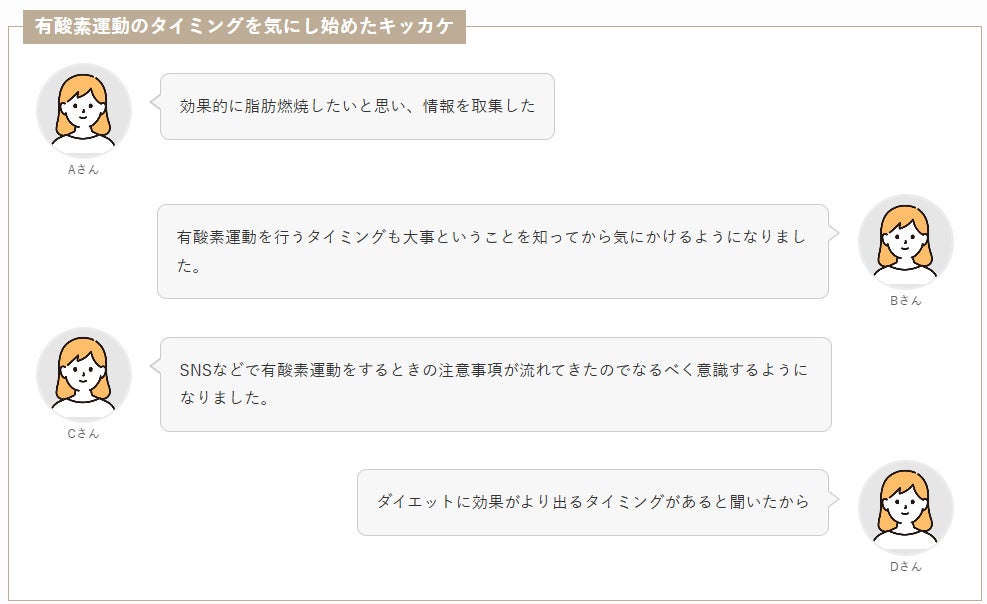Click the Aさん name label
This screenshot has height=604, width=987.
(83, 169)
